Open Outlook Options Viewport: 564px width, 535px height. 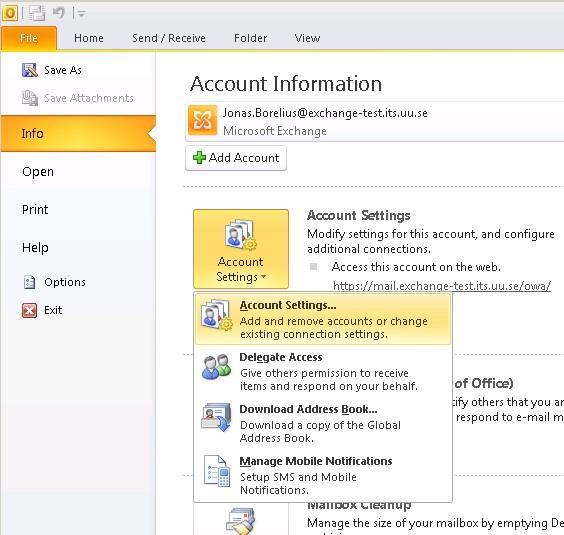point(78,282)
